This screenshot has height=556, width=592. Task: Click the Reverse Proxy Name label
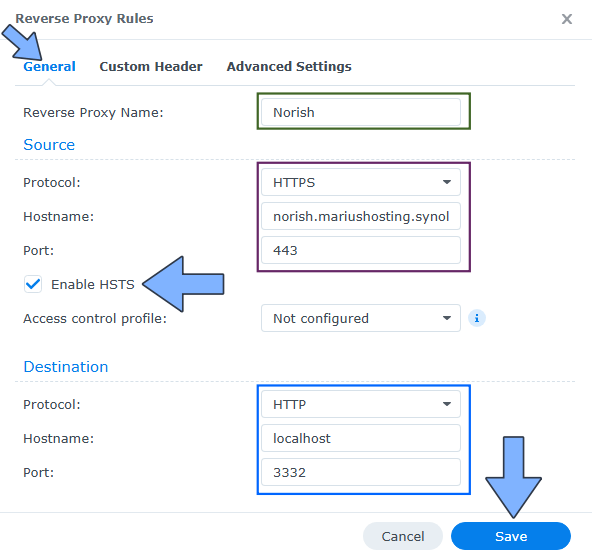93,112
